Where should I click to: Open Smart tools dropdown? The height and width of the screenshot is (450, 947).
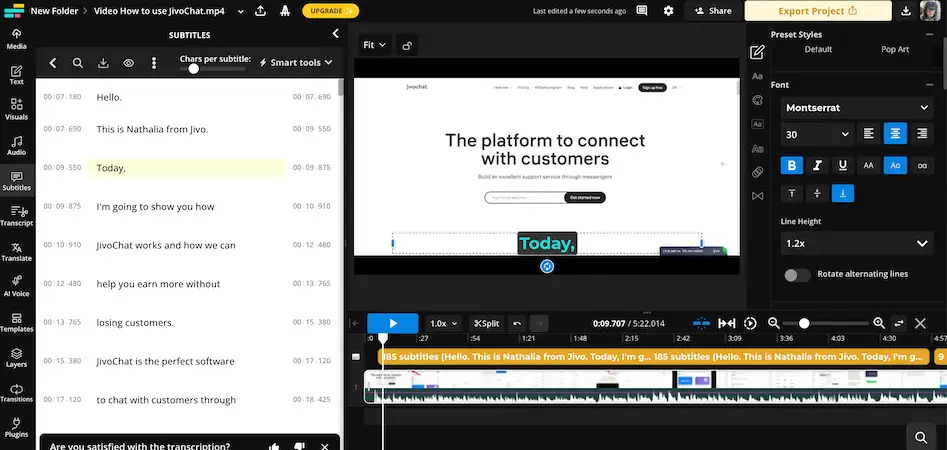(x=296, y=62)
